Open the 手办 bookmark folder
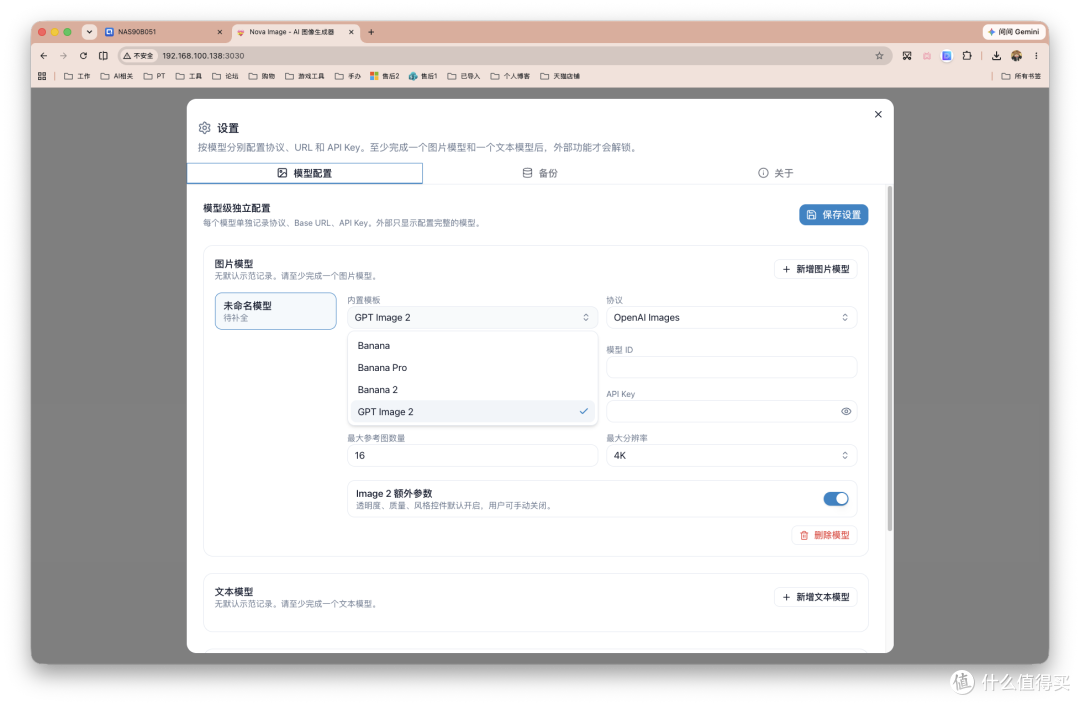 click(x=348, y=76)
